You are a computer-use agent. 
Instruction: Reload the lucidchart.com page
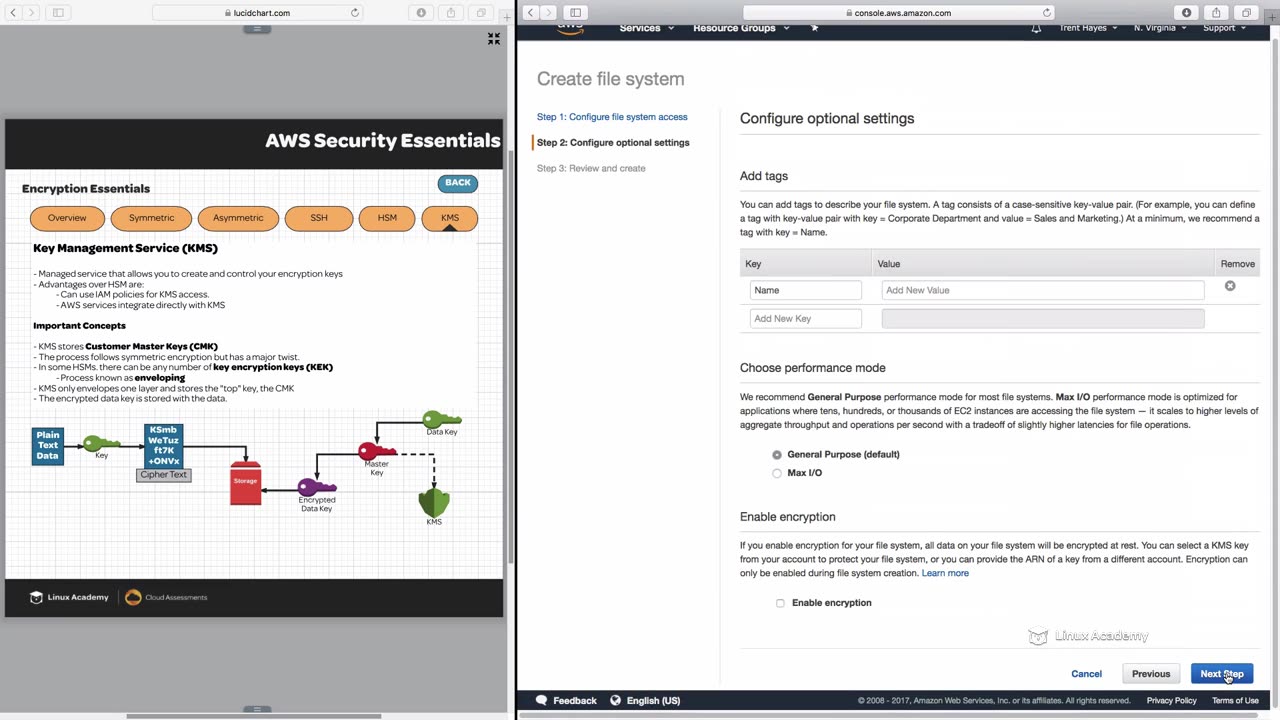(x=355, y=13)
